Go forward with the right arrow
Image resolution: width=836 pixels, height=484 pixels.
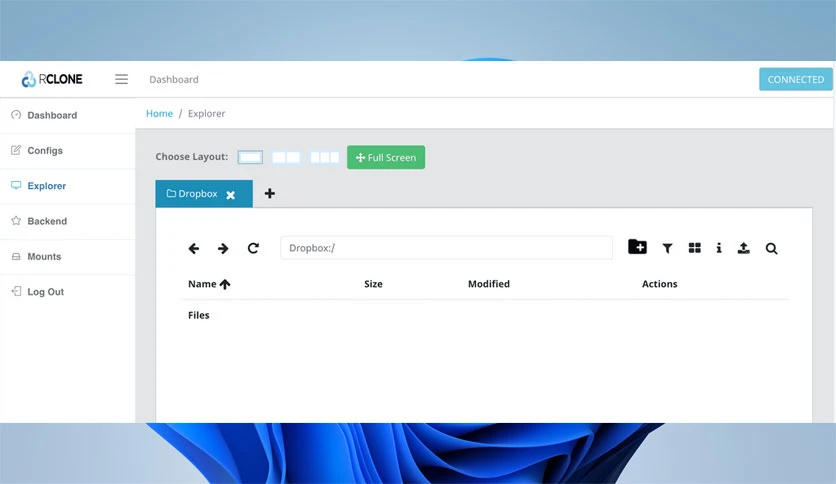(223, 248)
